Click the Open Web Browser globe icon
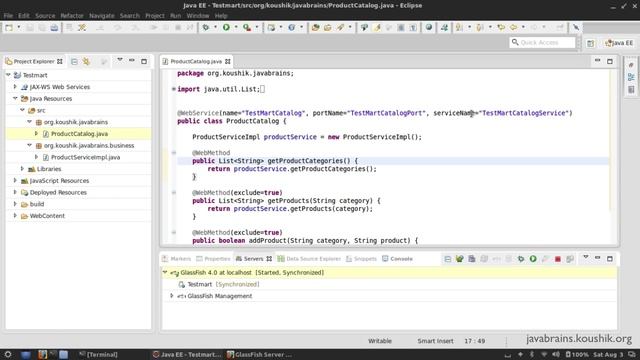 click(x=429, y=27)
